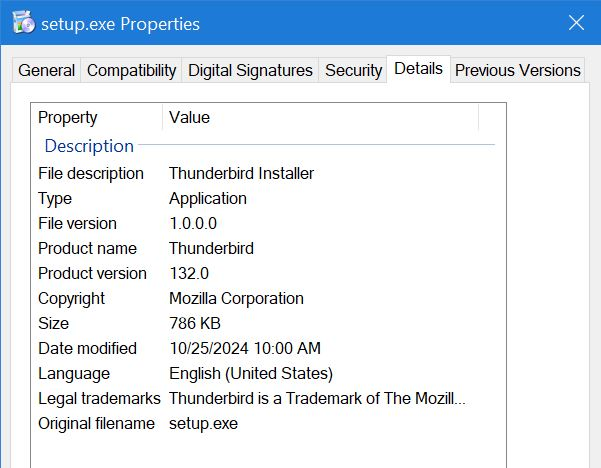Viewport: 601px width, 468px height.
Task: Switch to the Security tab
Action: click(353, 70)
